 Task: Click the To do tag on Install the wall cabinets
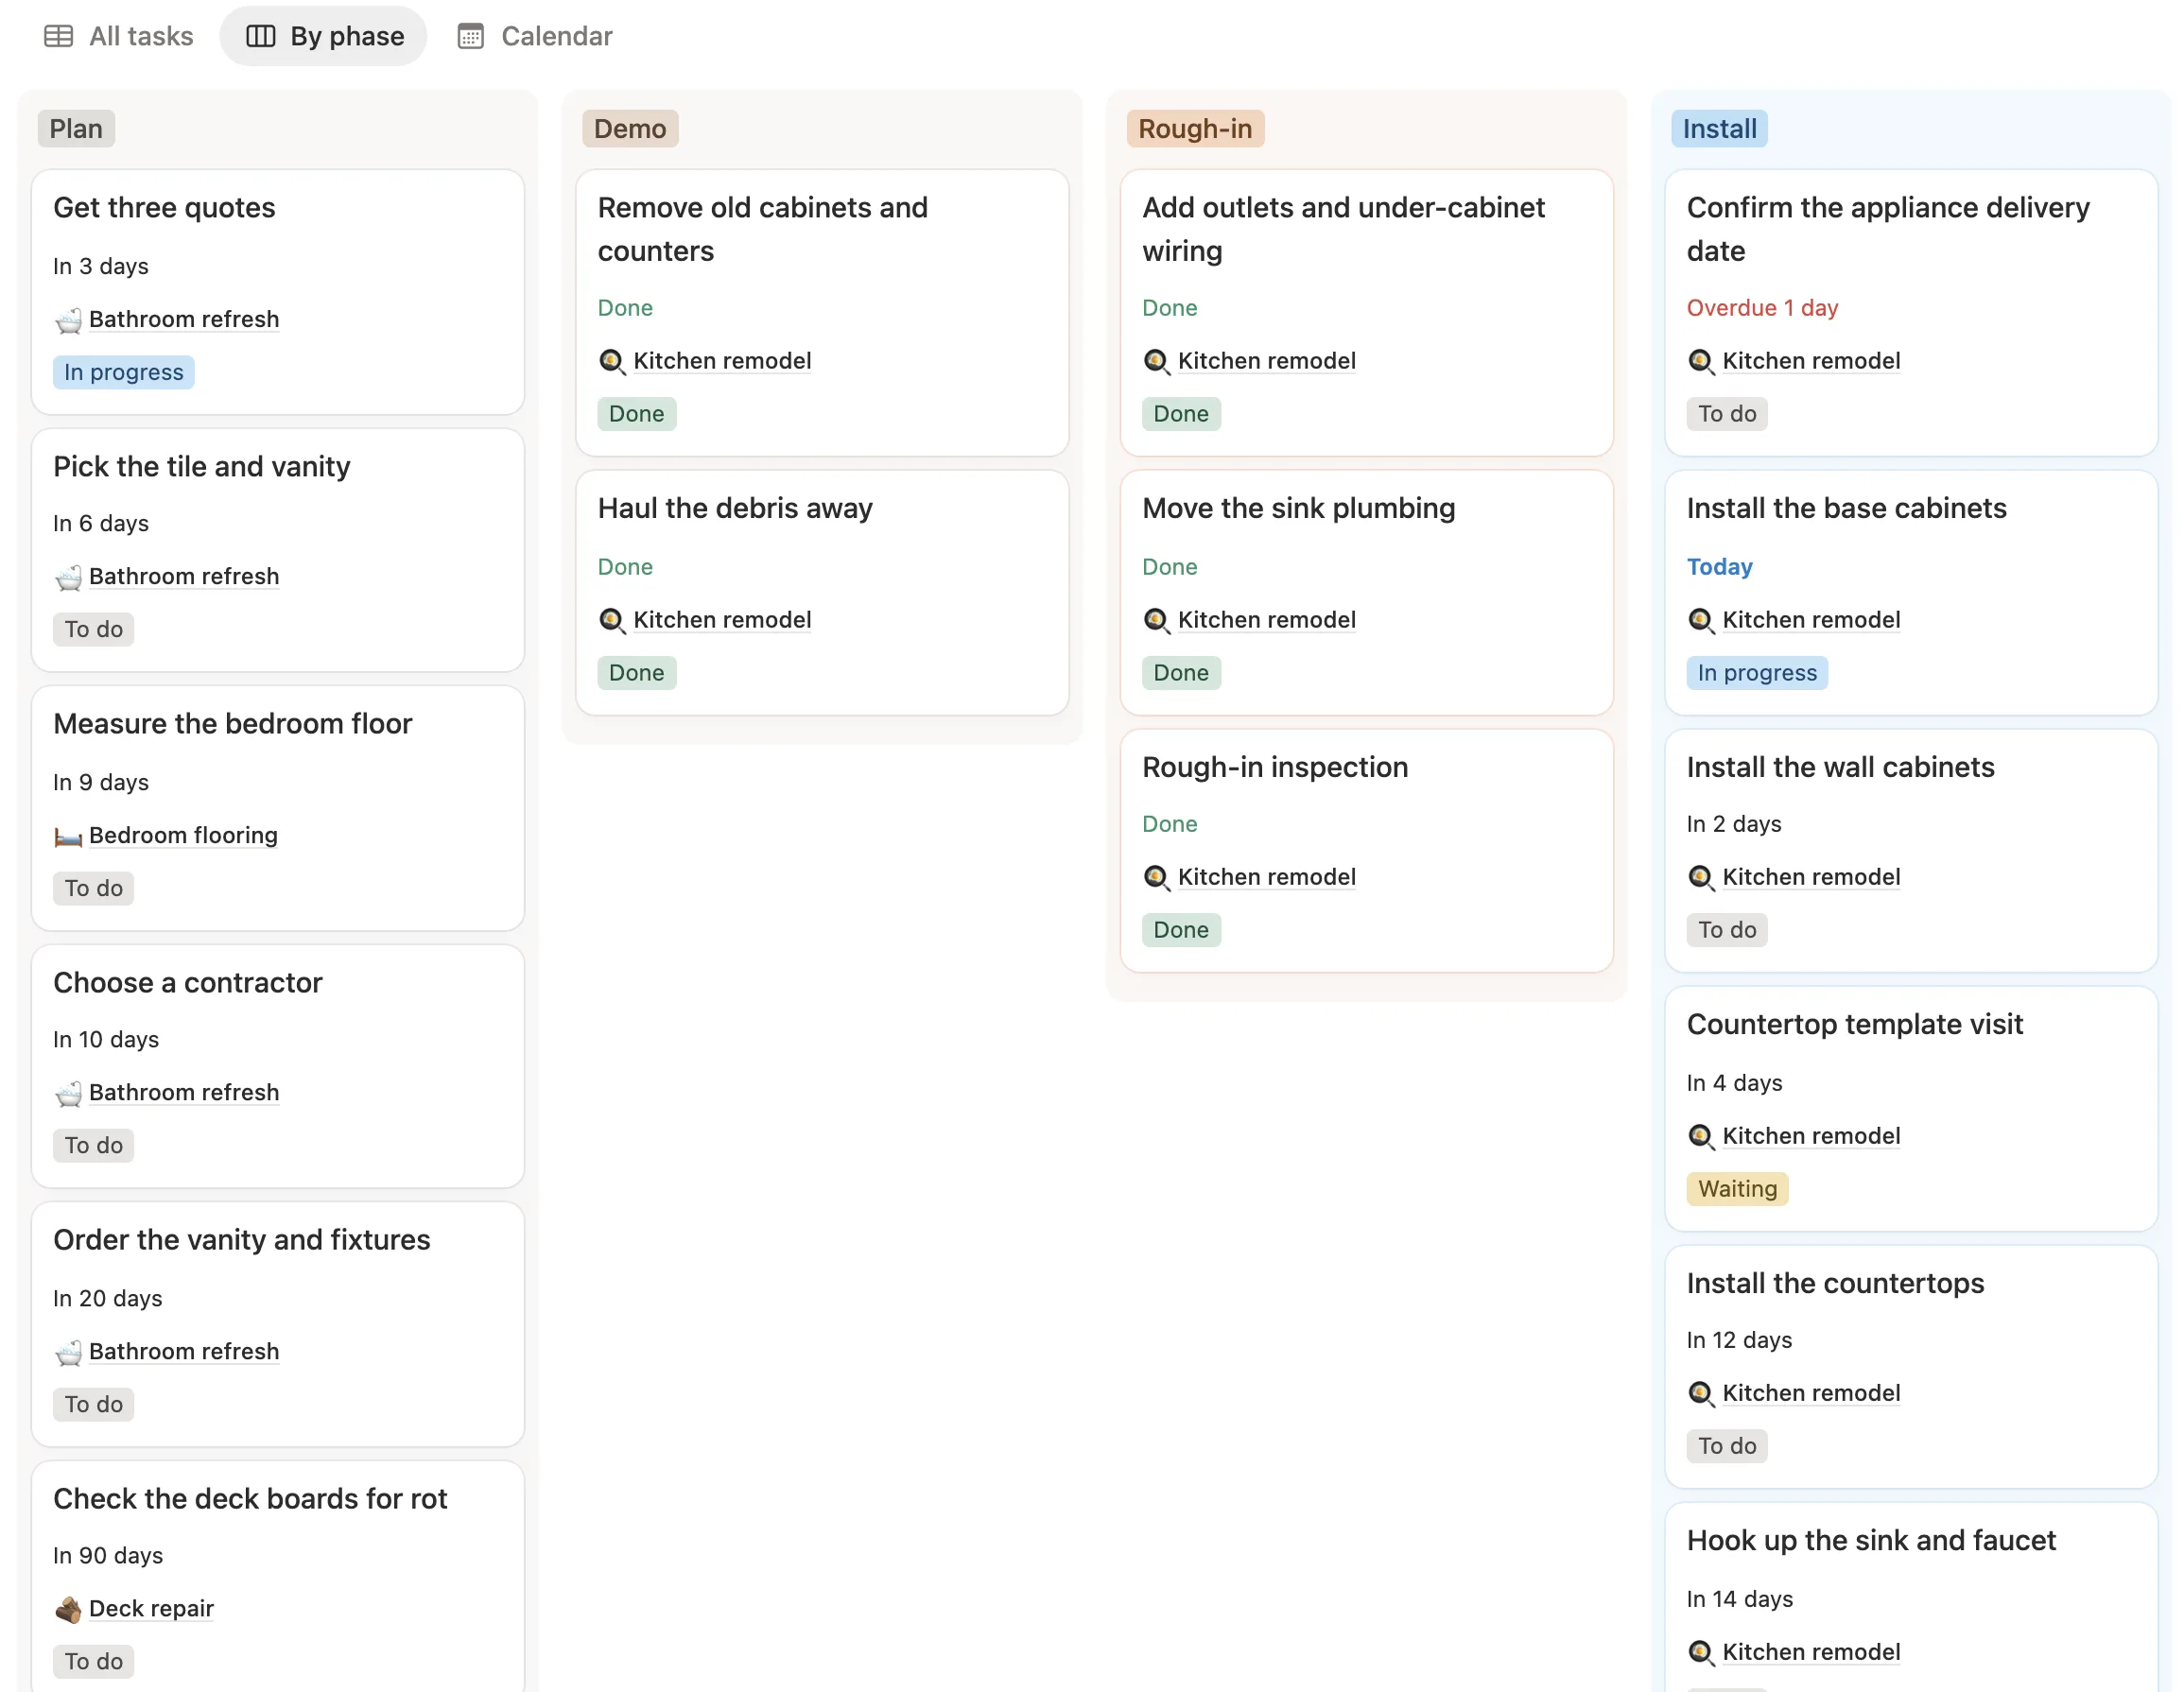pyautogui.click(x=1727, y=930)
